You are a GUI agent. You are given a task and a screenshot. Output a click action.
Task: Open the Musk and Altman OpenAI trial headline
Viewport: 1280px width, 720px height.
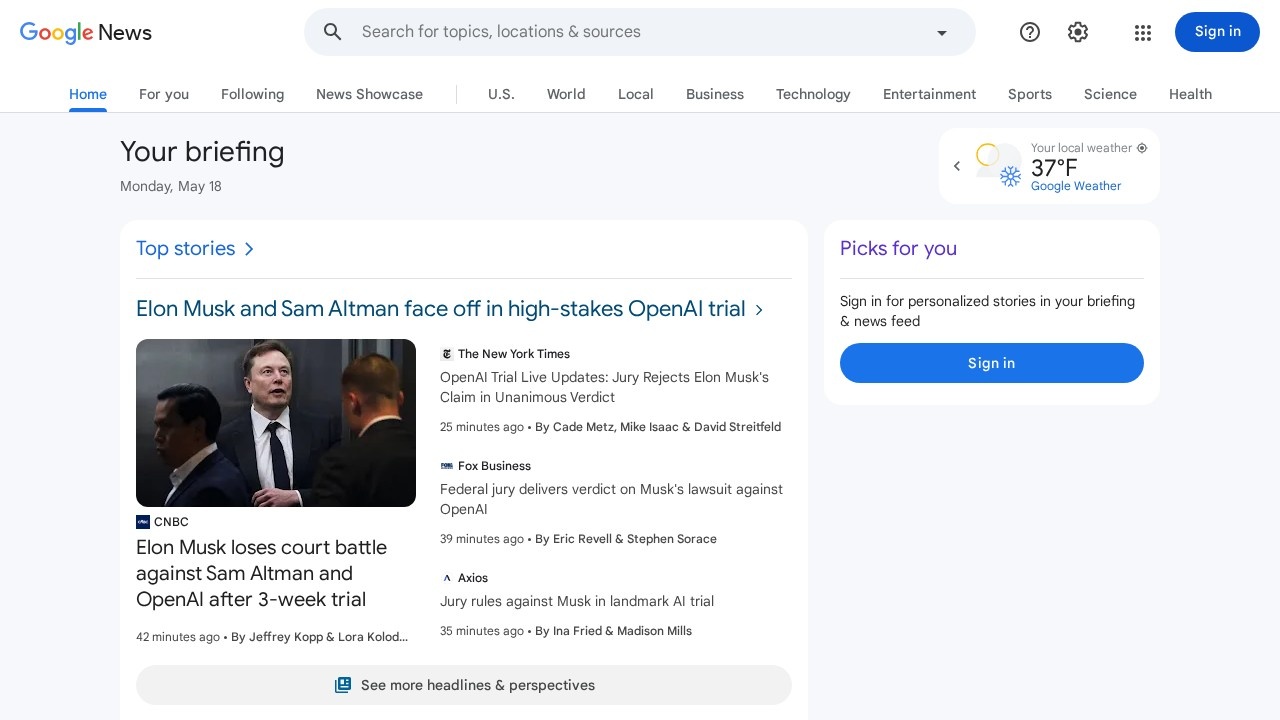point(441,309)
